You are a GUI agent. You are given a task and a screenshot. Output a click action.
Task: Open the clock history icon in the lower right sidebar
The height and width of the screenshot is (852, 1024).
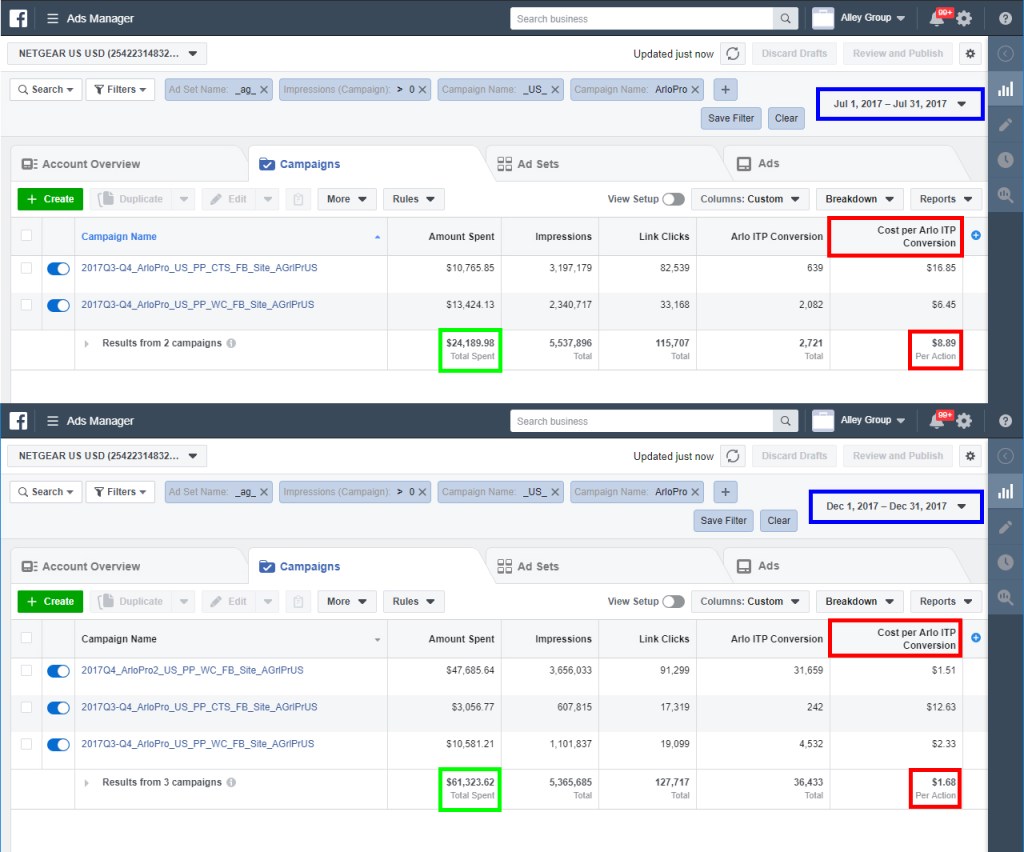click(1005, 563)
